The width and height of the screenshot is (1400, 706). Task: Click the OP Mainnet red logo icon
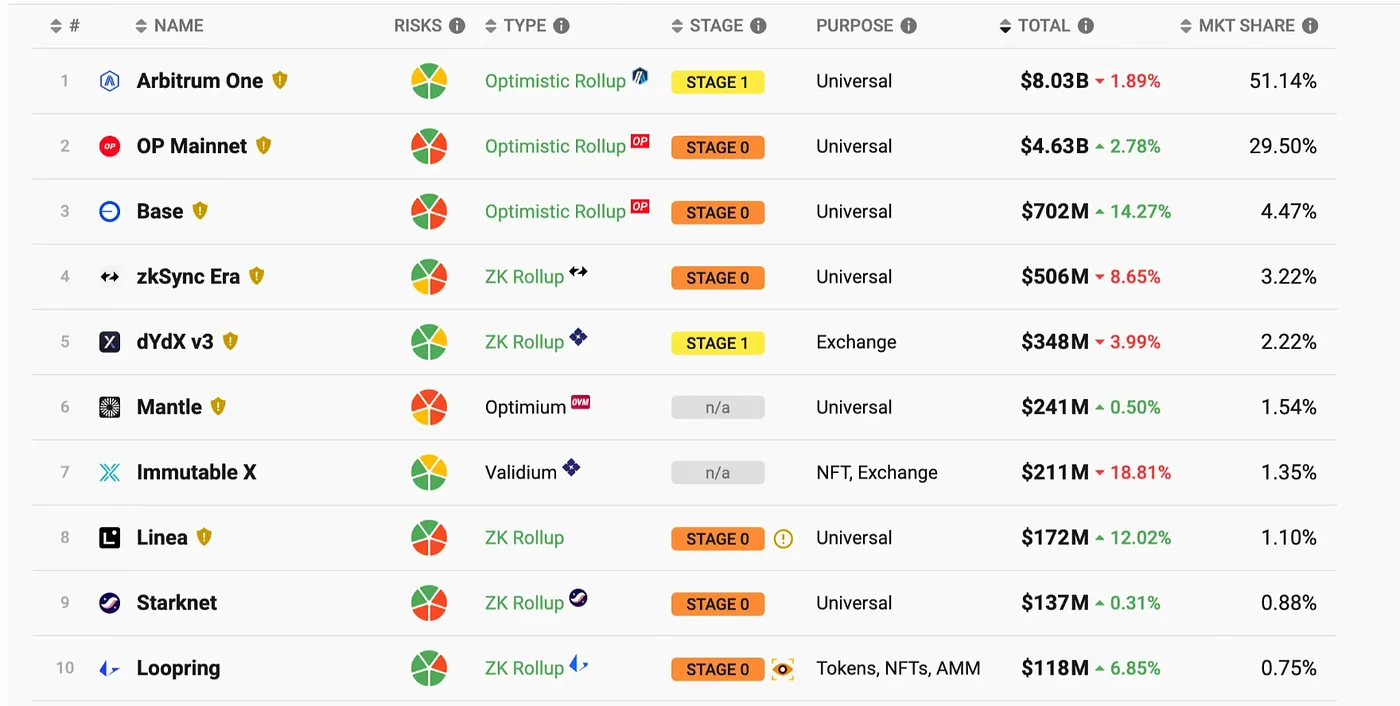(110, 147)
